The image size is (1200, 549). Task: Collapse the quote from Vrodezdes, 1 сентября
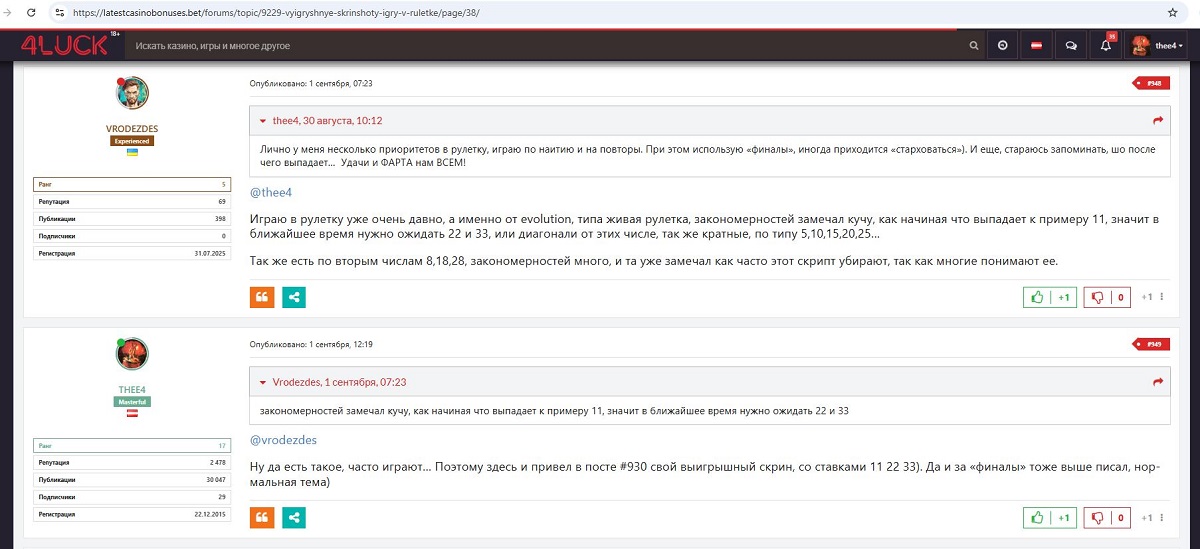(263, 382)
